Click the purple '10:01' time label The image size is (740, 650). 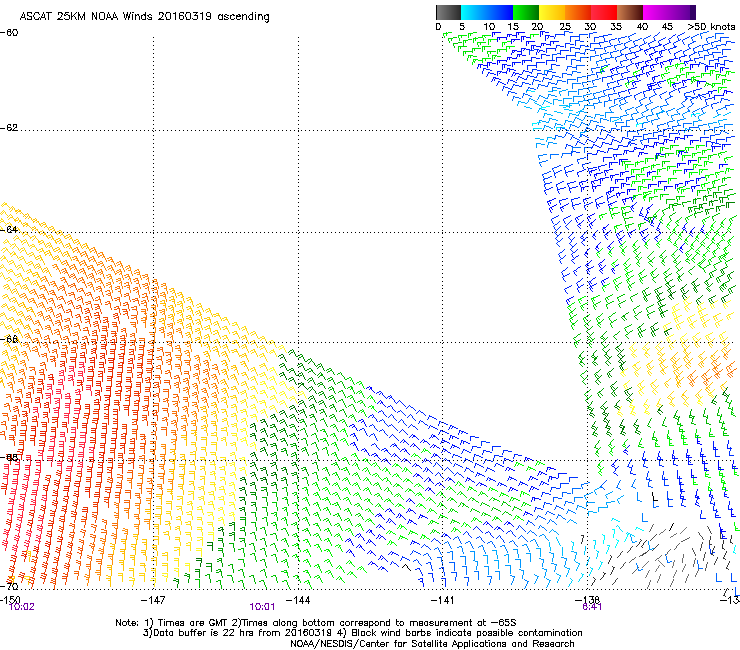click(x=262, y=607)
